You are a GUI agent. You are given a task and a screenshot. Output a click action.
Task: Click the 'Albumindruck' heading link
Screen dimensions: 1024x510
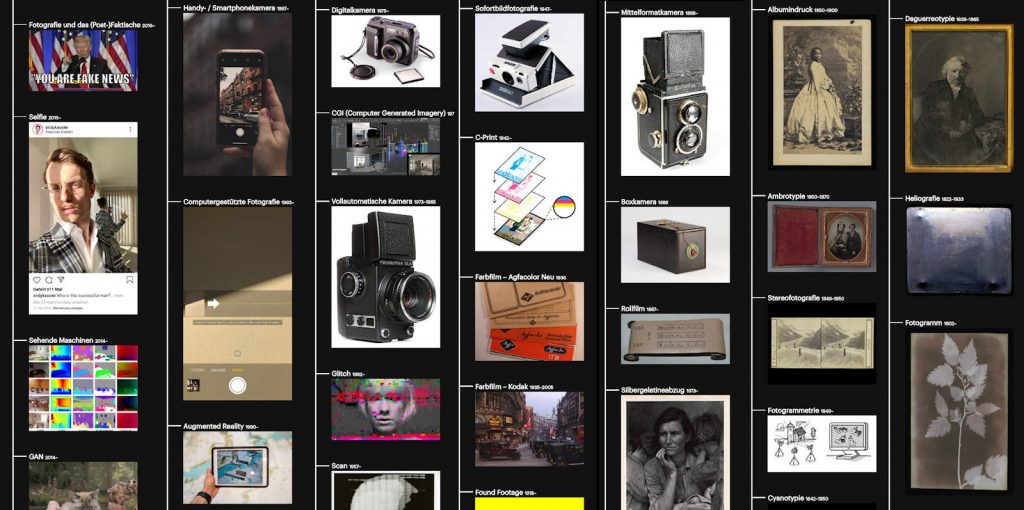point(796,9)
